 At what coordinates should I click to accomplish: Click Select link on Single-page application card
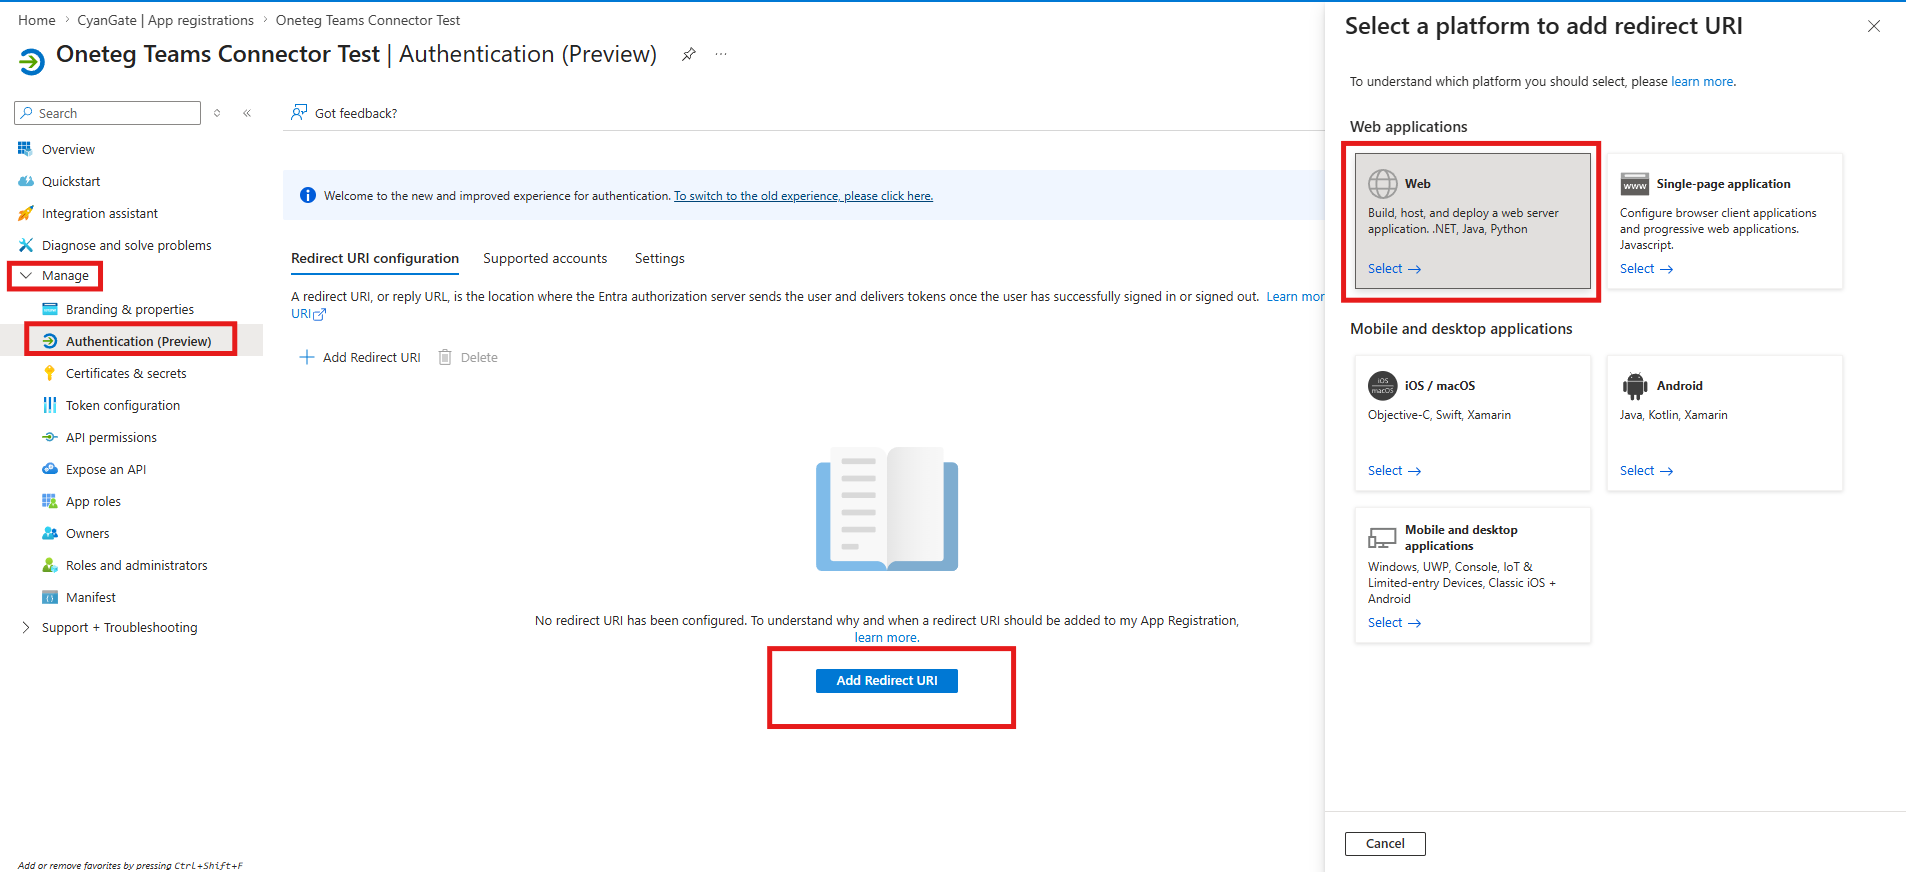point(1647,268)
